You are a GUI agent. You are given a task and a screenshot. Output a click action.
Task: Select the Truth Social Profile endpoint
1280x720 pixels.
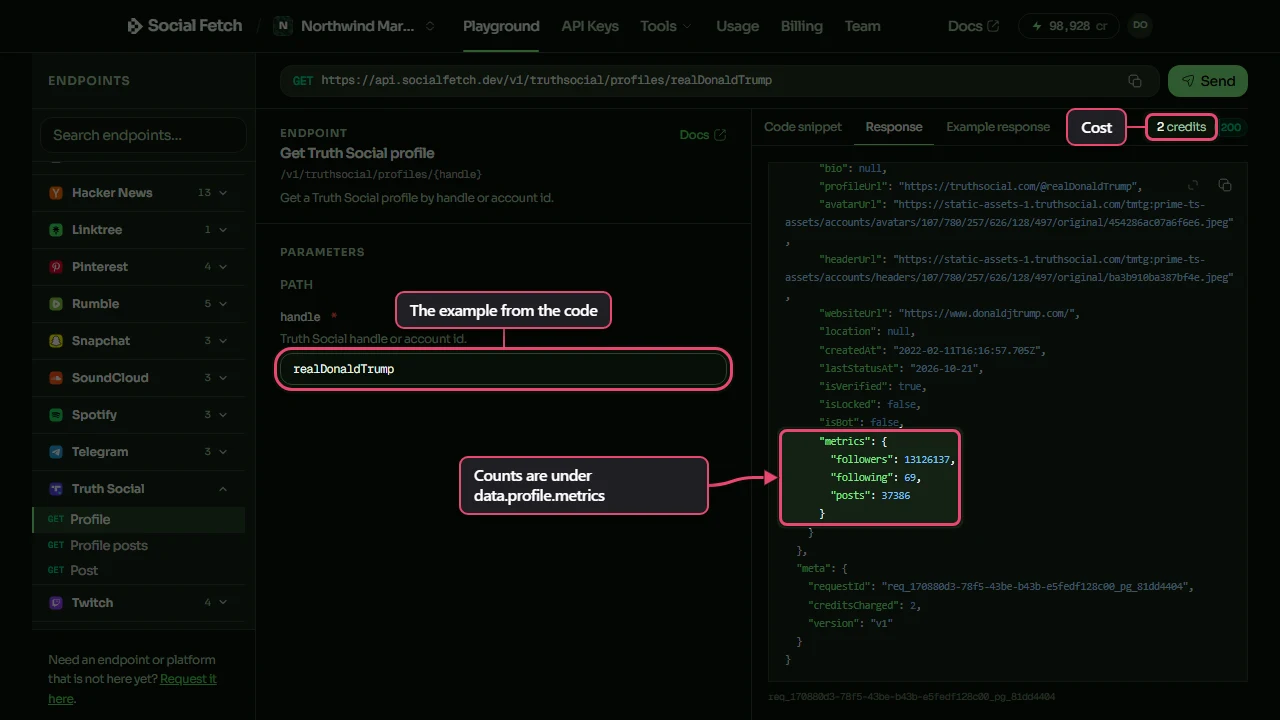pos(139,520)
